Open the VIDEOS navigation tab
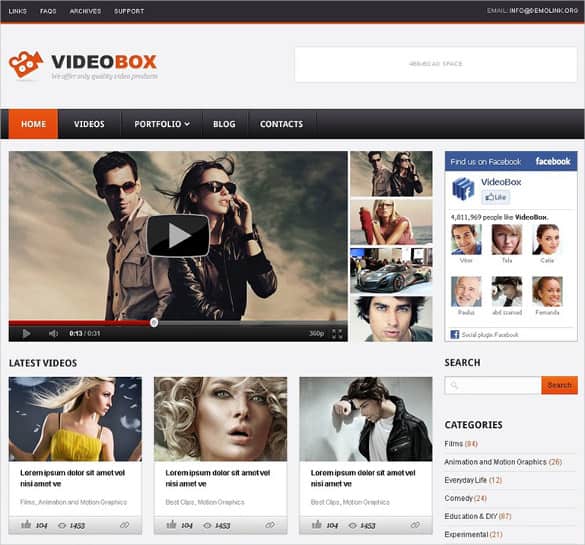This screenshot has height=545, width=585. point(89,124)
